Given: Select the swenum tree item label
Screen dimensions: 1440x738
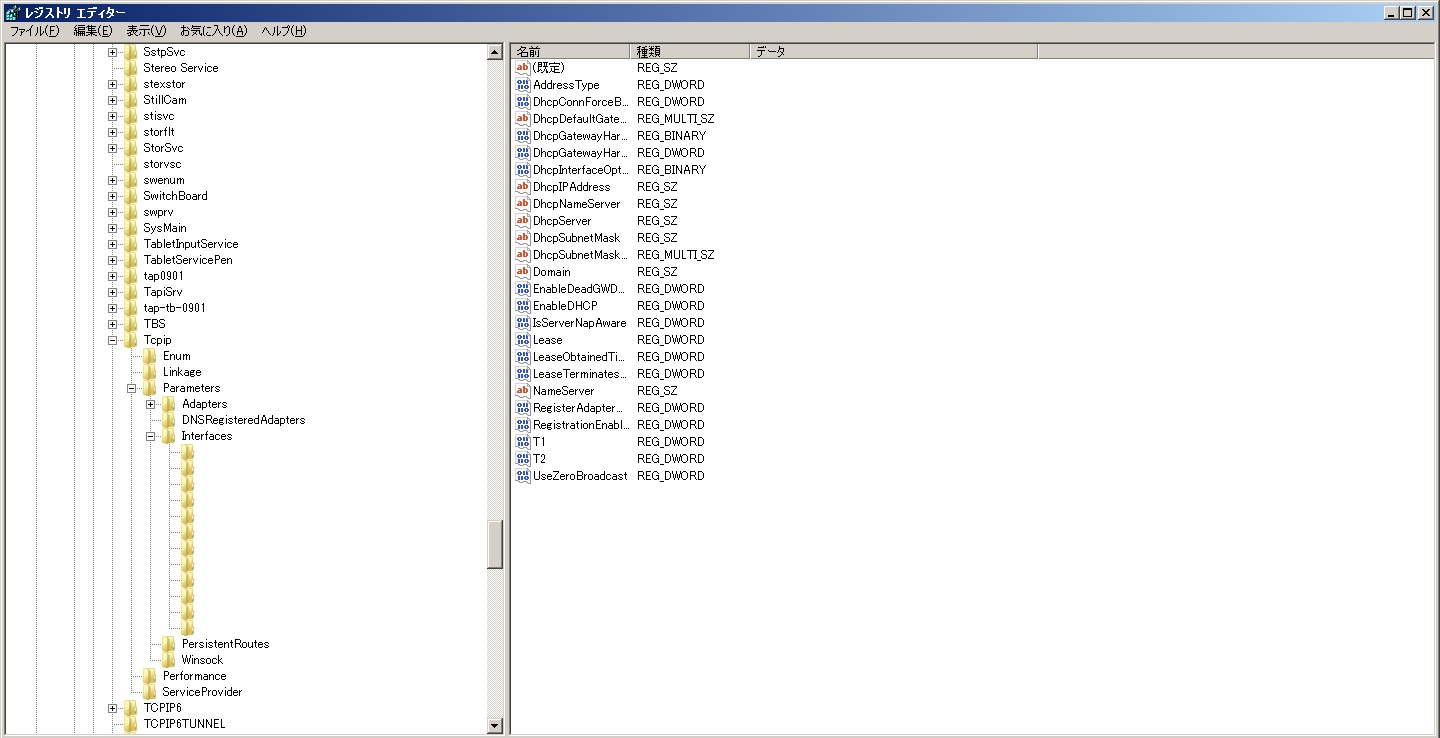Looking at the screenshot, I should pos(164,180).
